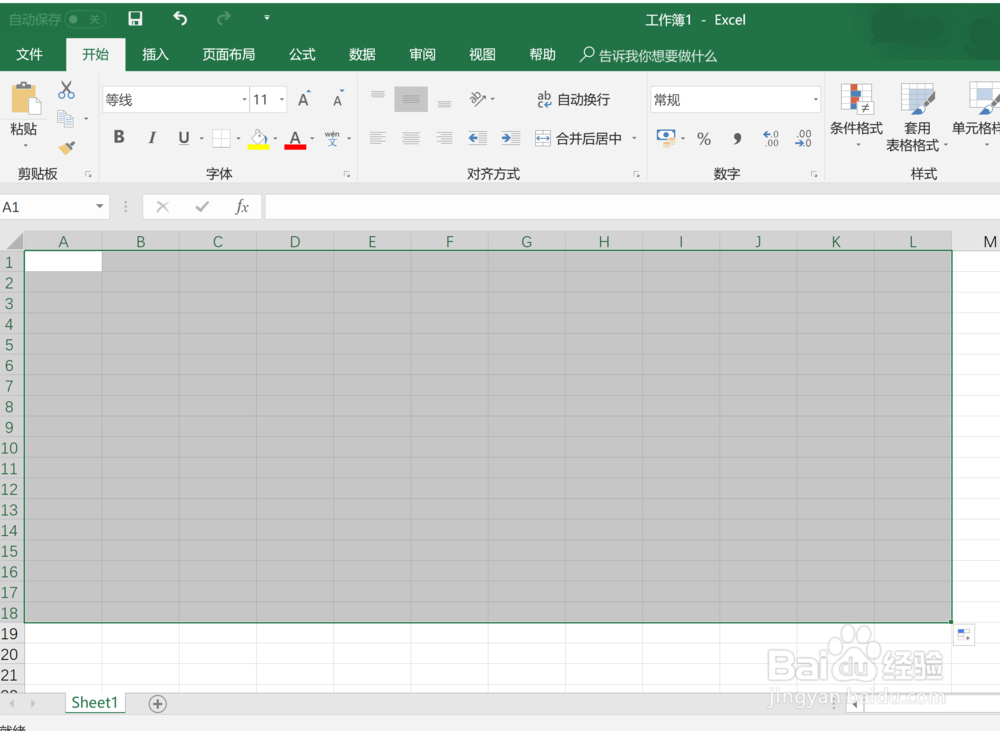Viewport: 1000px width, 731px height.
Task: Expand the 粘贴 paste options arrow
Action: click(x=26, y=146)
